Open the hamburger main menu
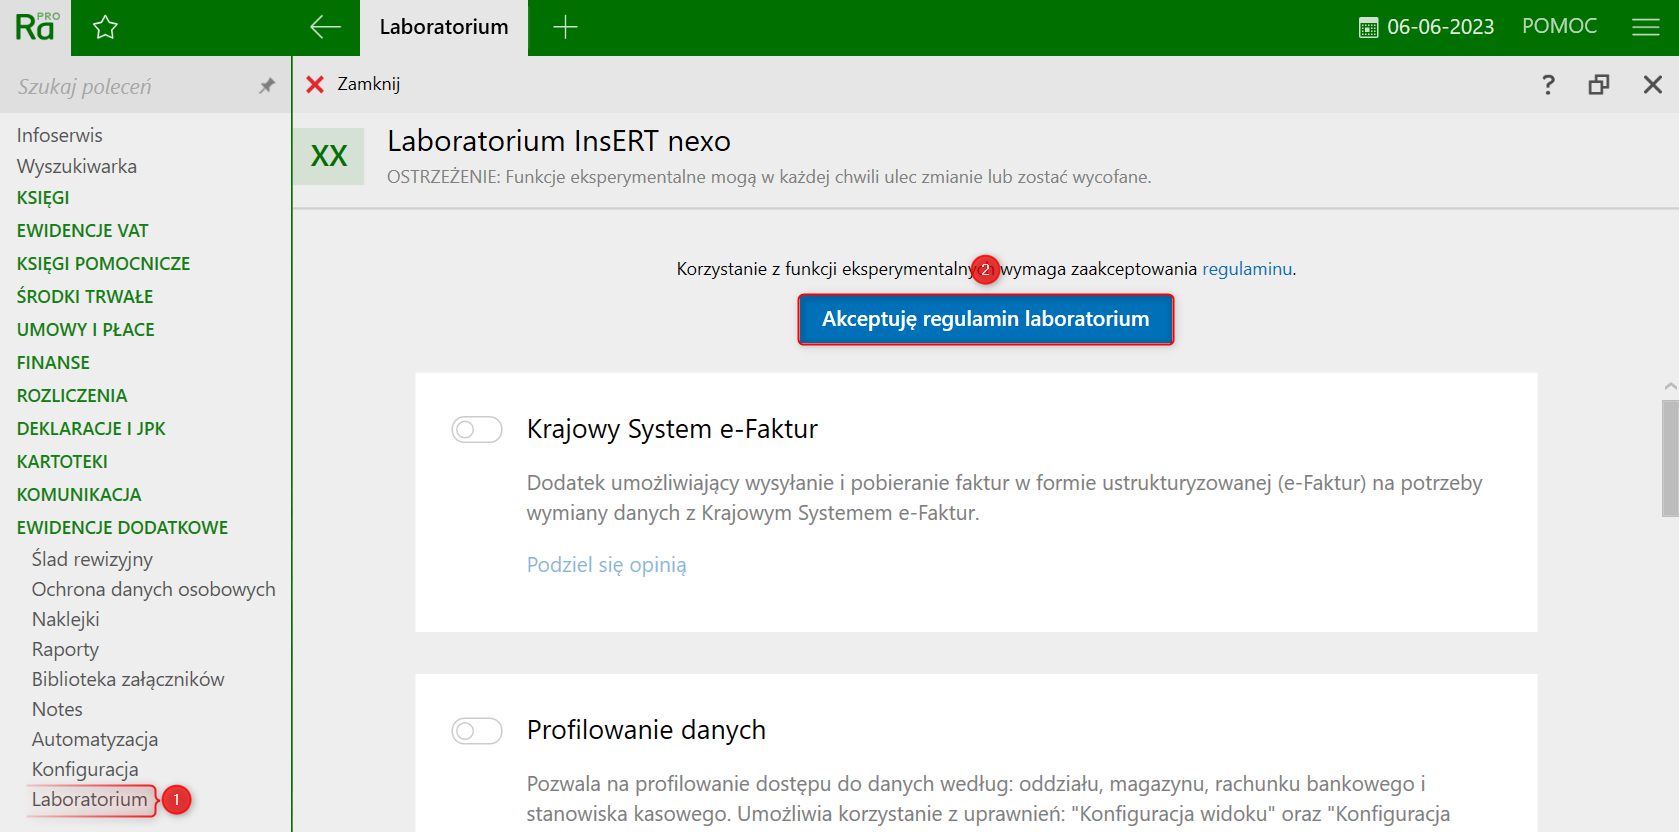1679x832 pixels. pos(1645,27)
